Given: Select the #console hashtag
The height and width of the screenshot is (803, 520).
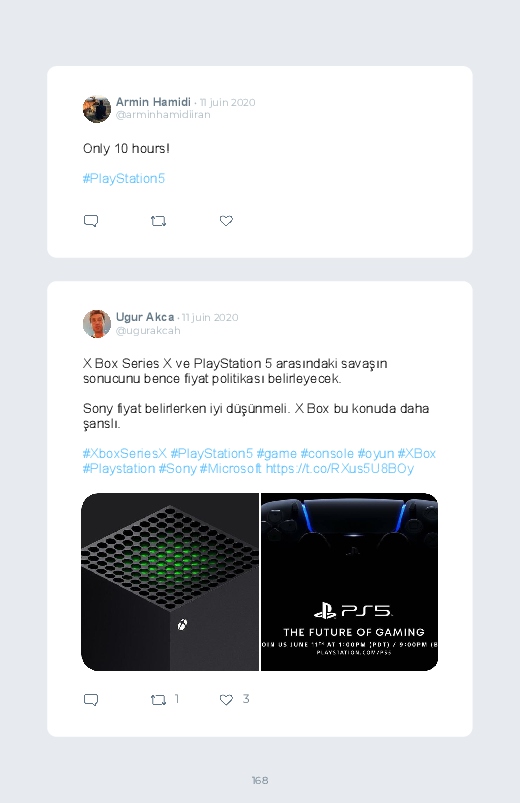Looking at the screenshot, I should 327,454.
